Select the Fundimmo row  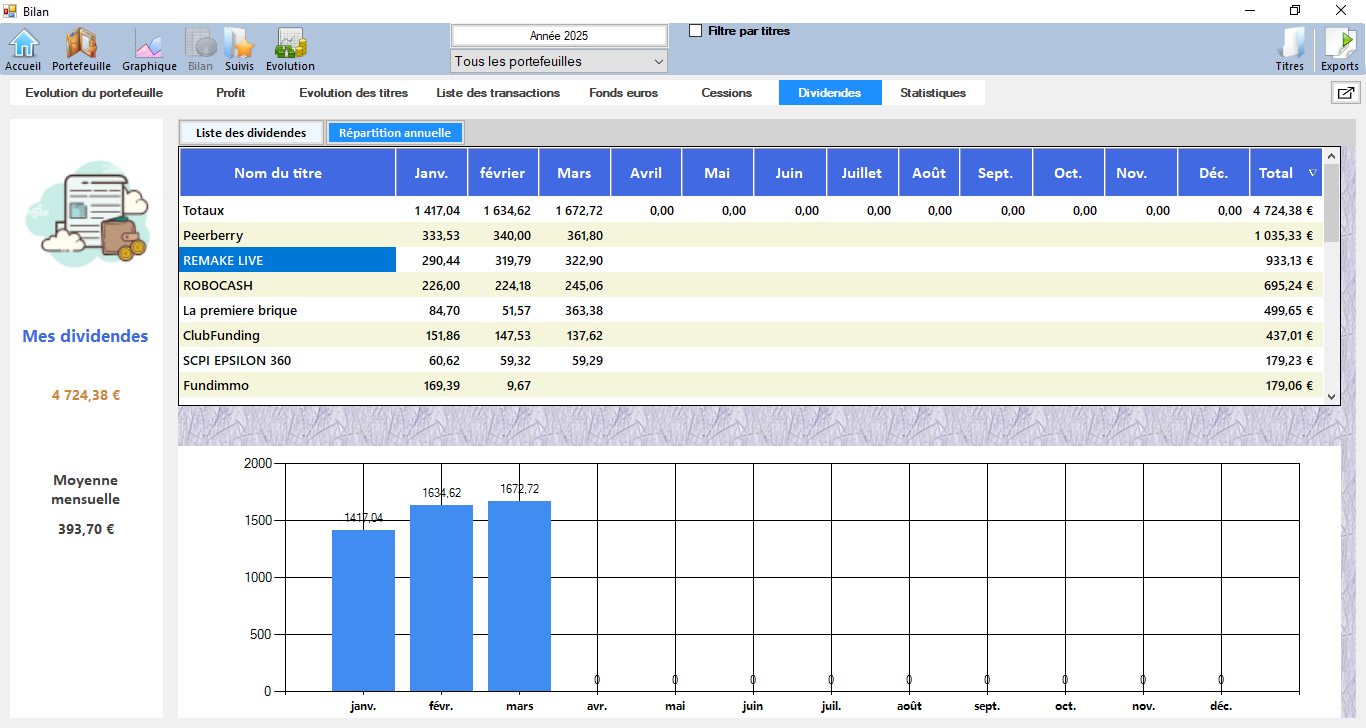pyautogui.click(x=751, y=385)
